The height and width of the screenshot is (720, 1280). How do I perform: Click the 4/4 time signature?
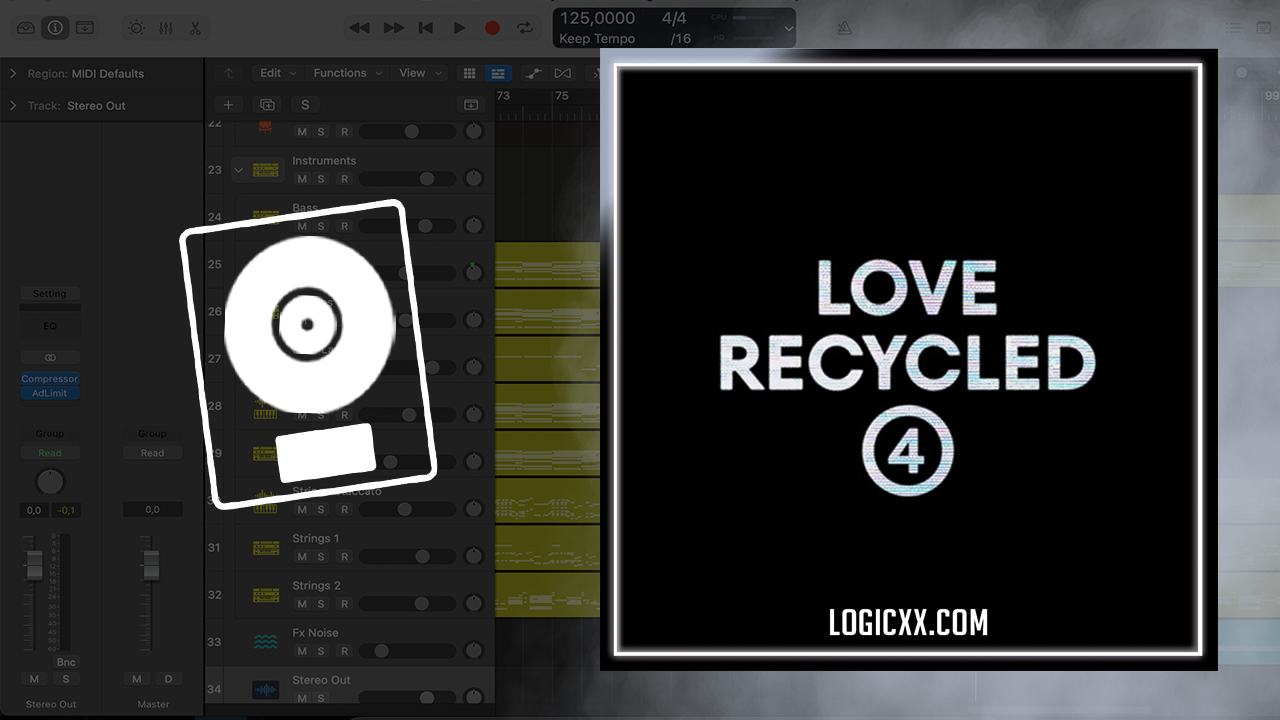(674, 19)
